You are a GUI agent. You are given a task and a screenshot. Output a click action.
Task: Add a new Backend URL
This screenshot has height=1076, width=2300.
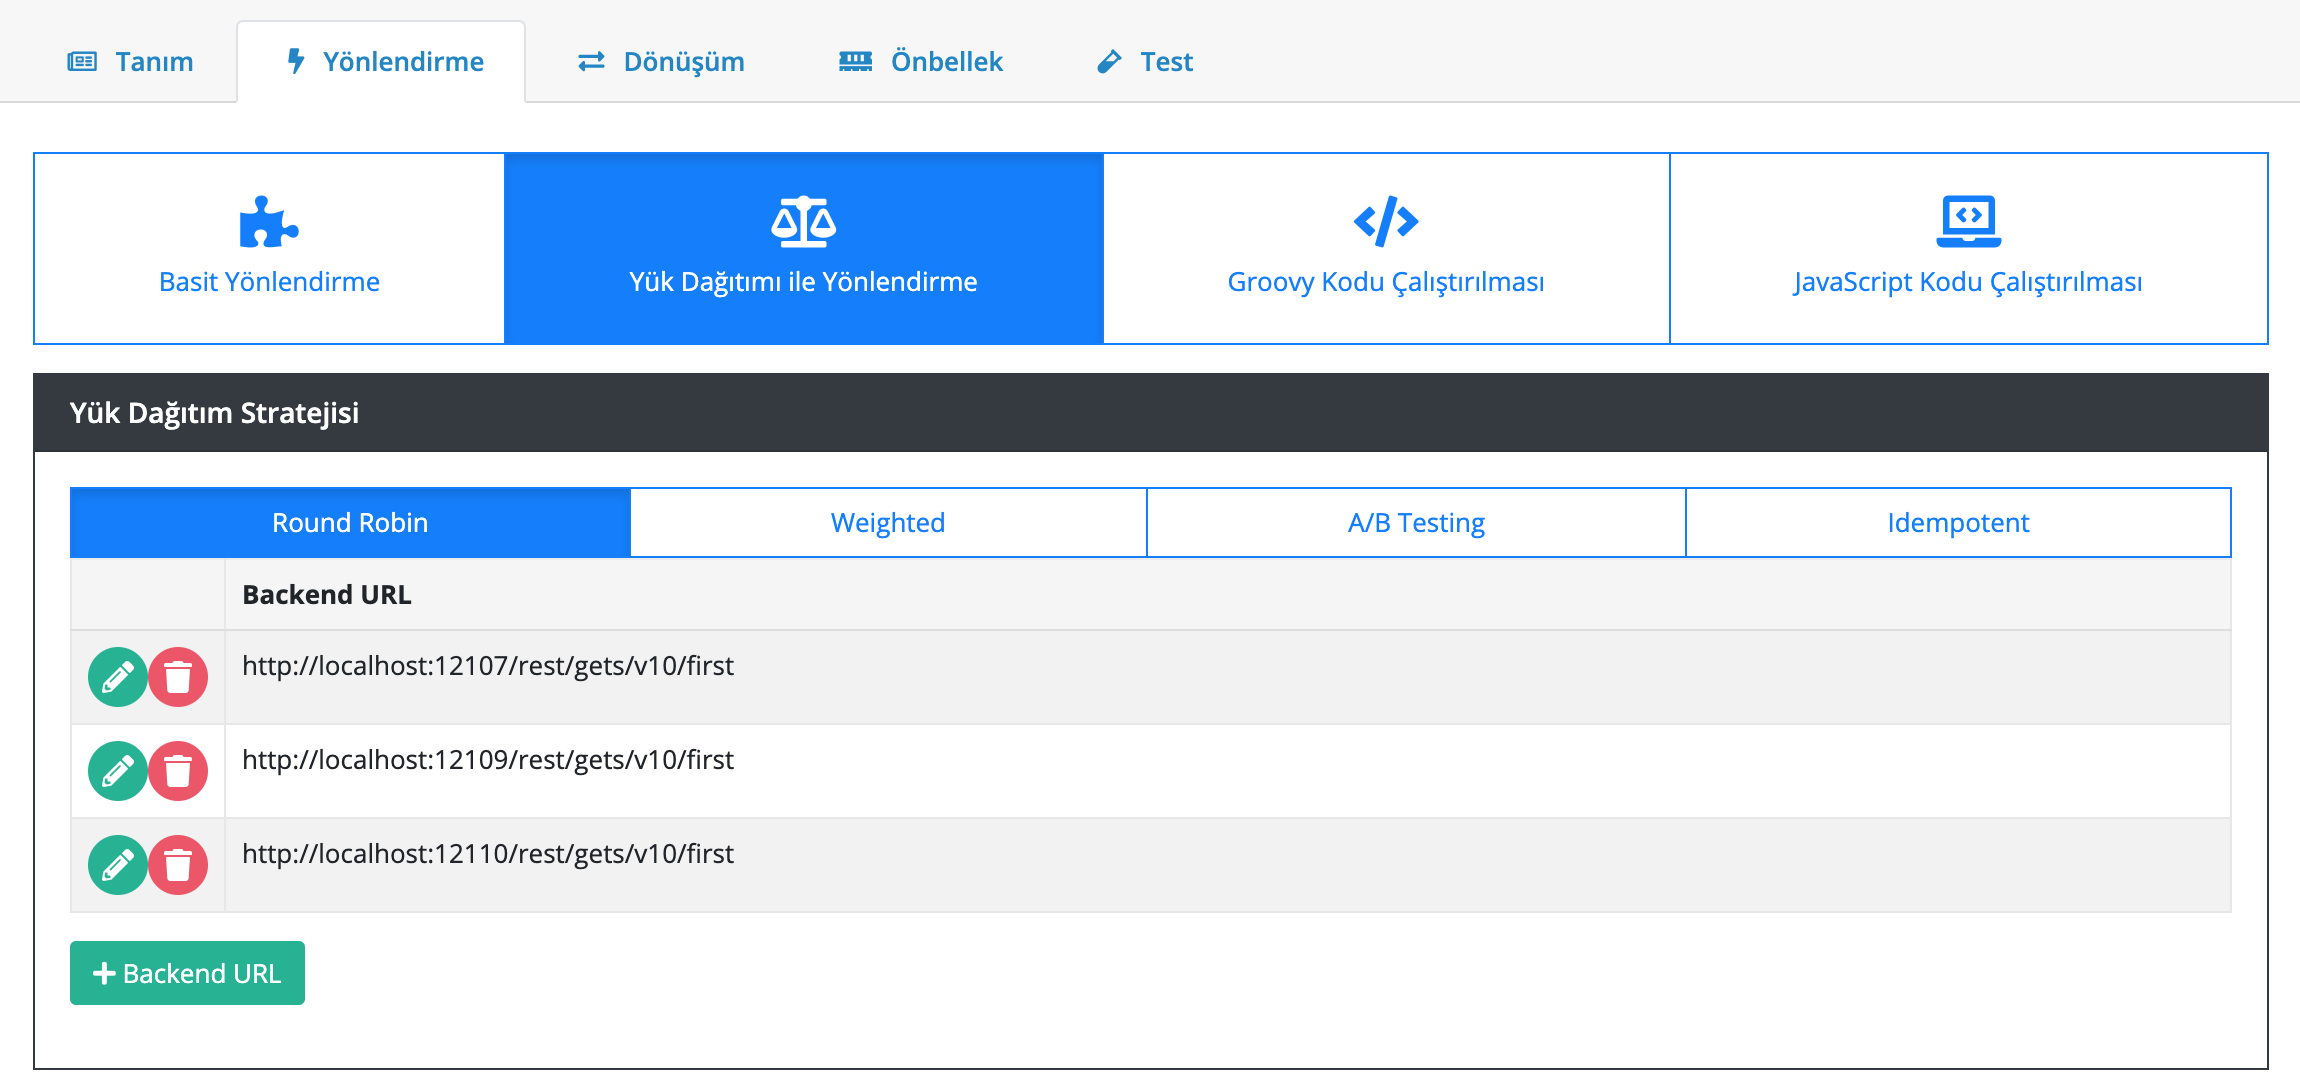187,973
